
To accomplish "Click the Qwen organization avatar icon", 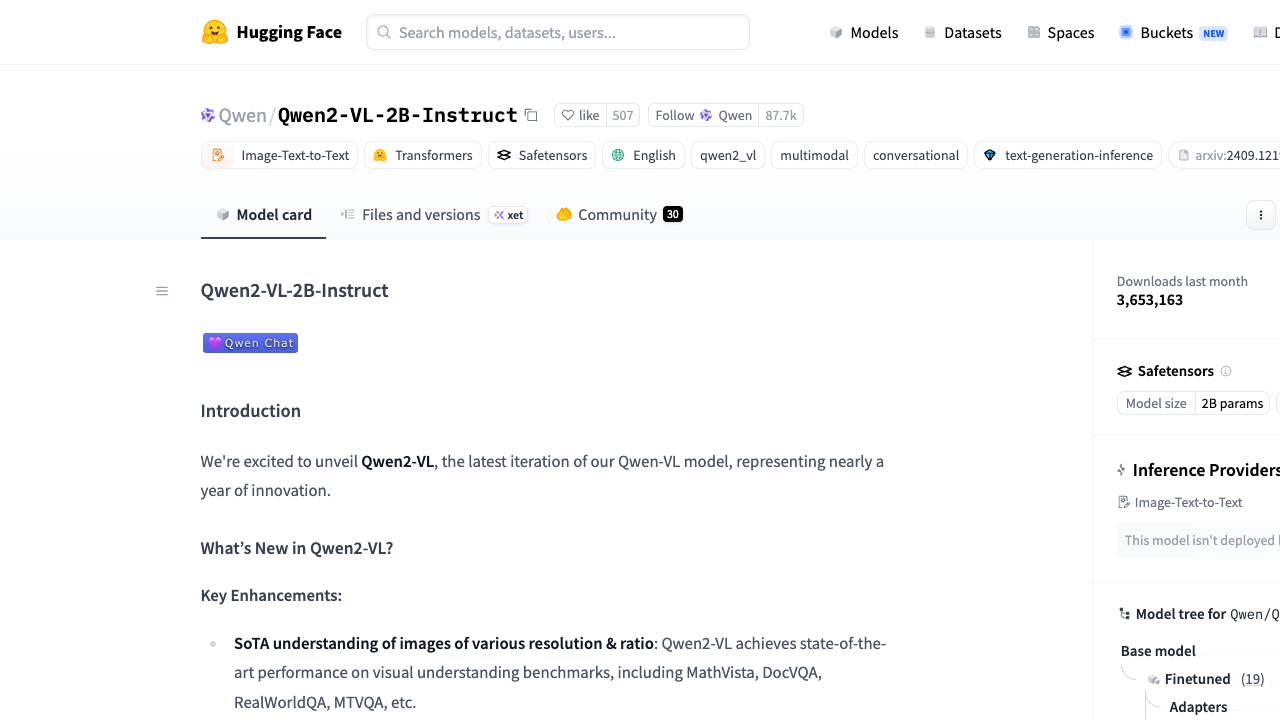I will point(208,115).
